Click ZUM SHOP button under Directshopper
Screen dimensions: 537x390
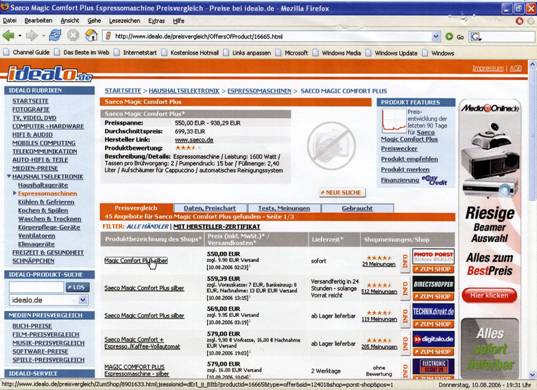point(434,297)
